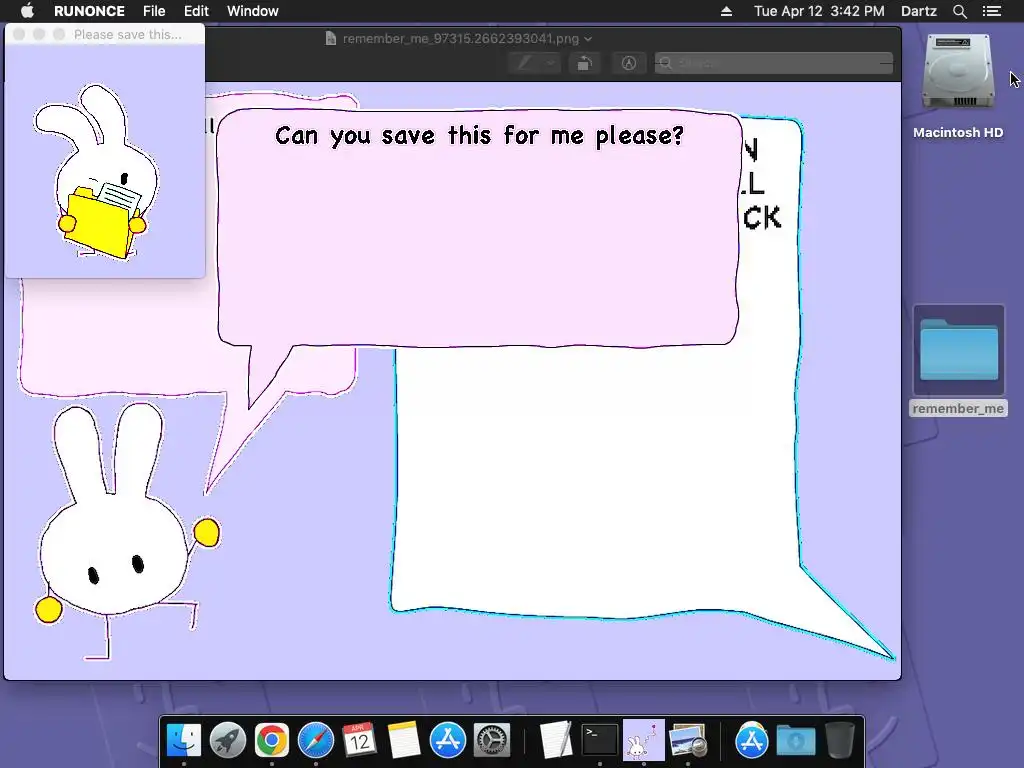Open Notification Center list icon
This screenshot has height=768, width=1024.
[x=992, y=11]
